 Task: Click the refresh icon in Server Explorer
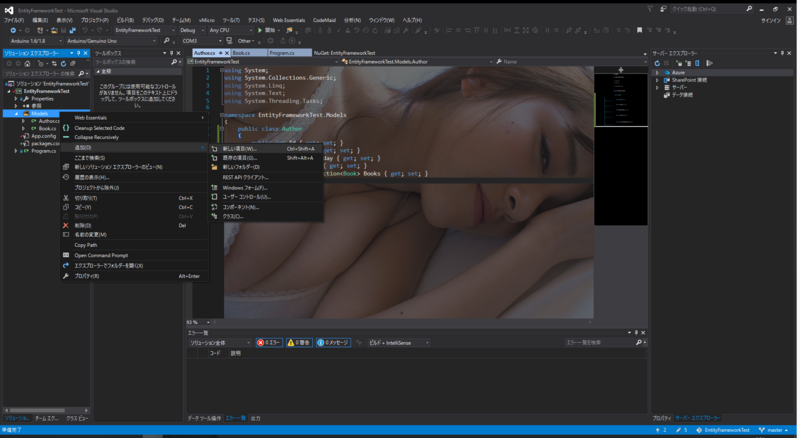(x=658, y=63)
